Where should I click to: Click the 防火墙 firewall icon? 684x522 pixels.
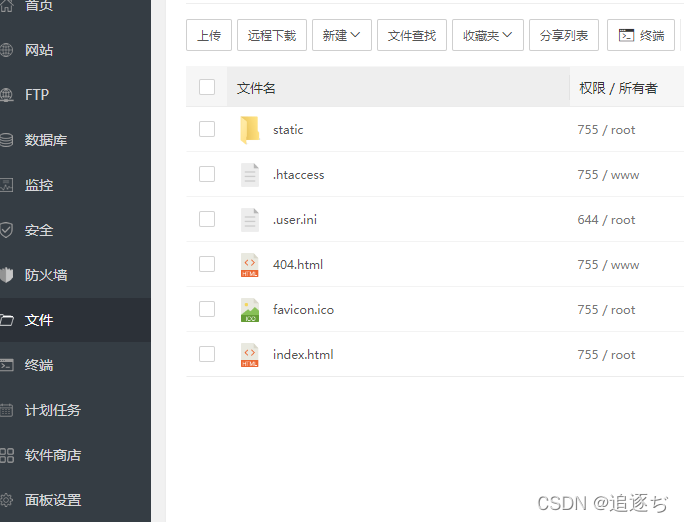pos(6,275)
